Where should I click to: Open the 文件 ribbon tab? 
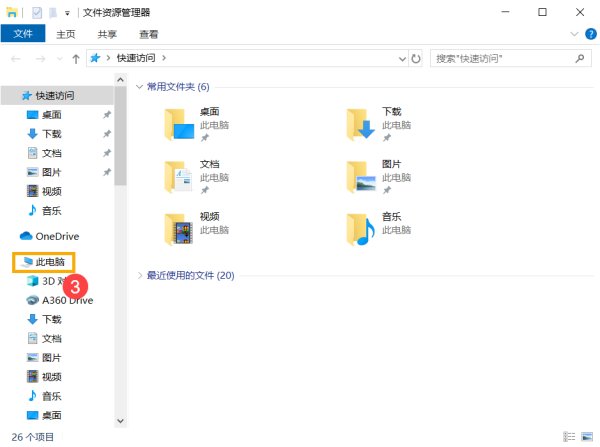23,34
